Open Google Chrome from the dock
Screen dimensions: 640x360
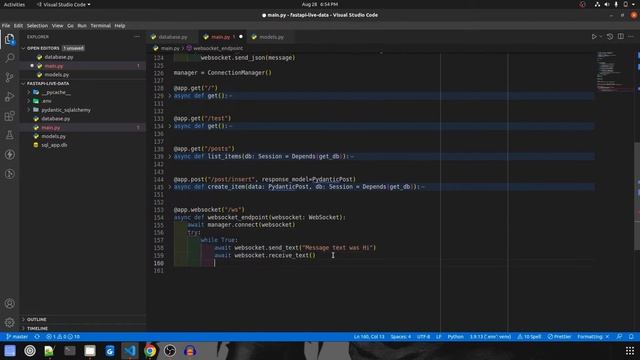pyautogui.click(x=150, y=351)
